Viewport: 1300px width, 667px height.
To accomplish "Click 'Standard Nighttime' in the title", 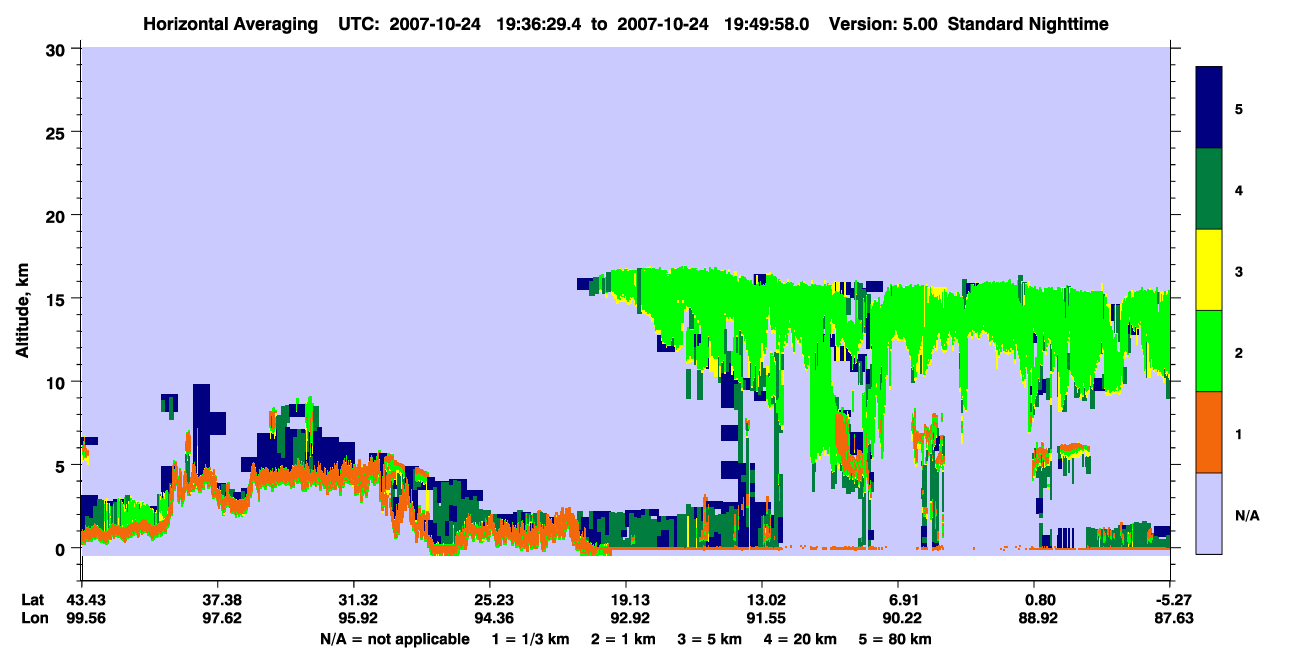I will [1028, 24].
